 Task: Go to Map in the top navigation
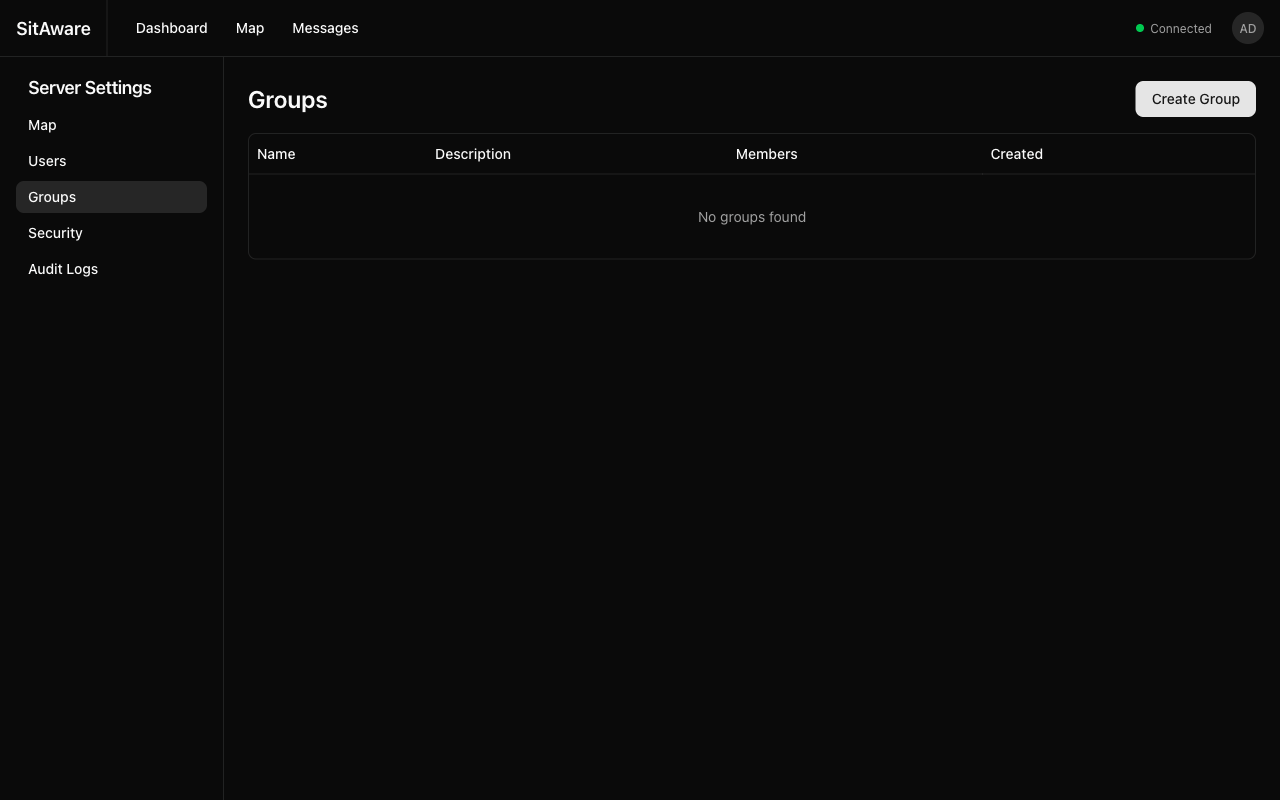250,28
